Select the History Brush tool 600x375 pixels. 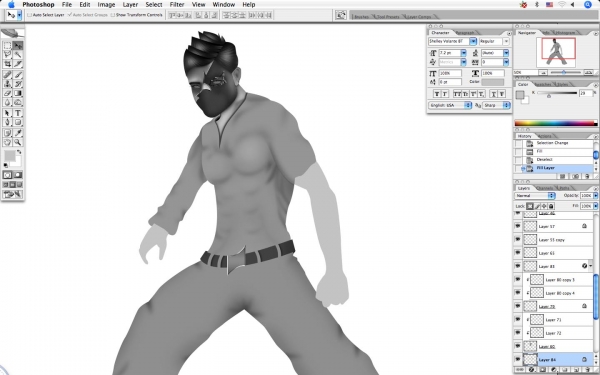[18, 84]
